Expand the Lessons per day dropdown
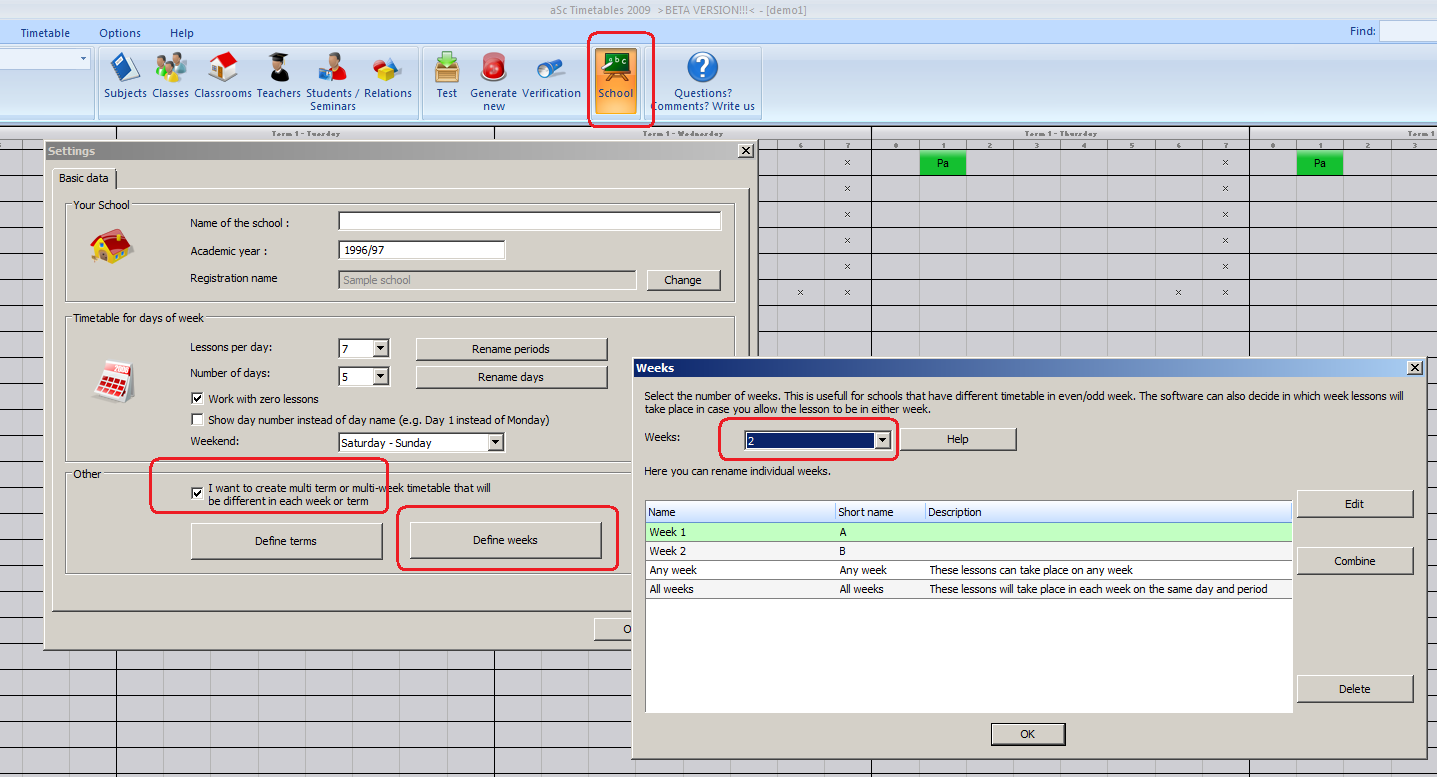Viewport: 1437px width, 777px height. coord(380,349)
